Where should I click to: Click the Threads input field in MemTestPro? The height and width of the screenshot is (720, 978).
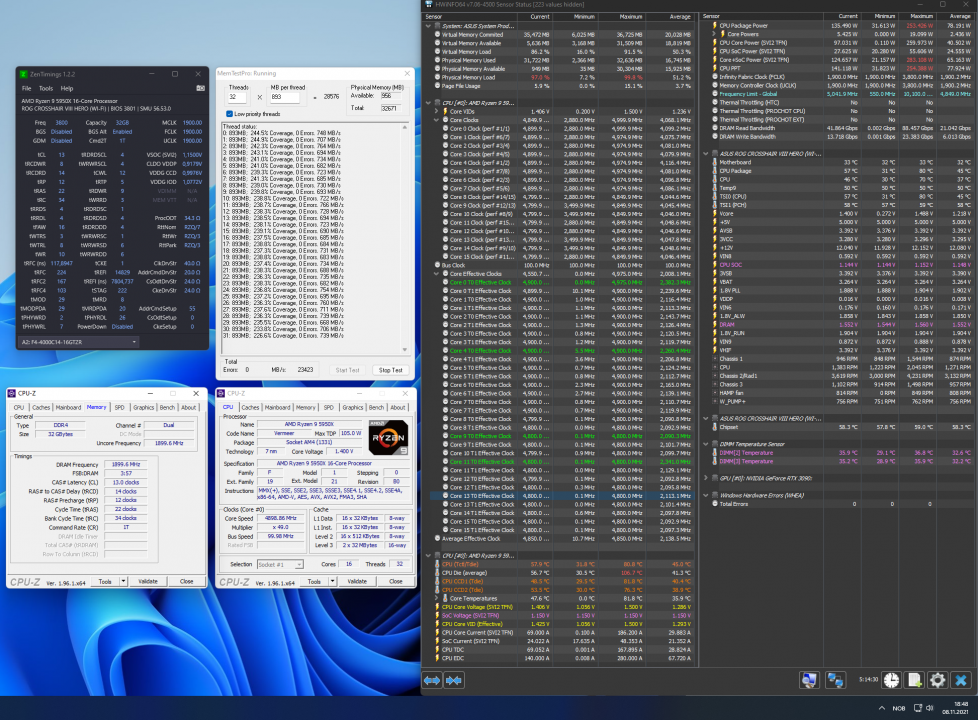point(238,97)
